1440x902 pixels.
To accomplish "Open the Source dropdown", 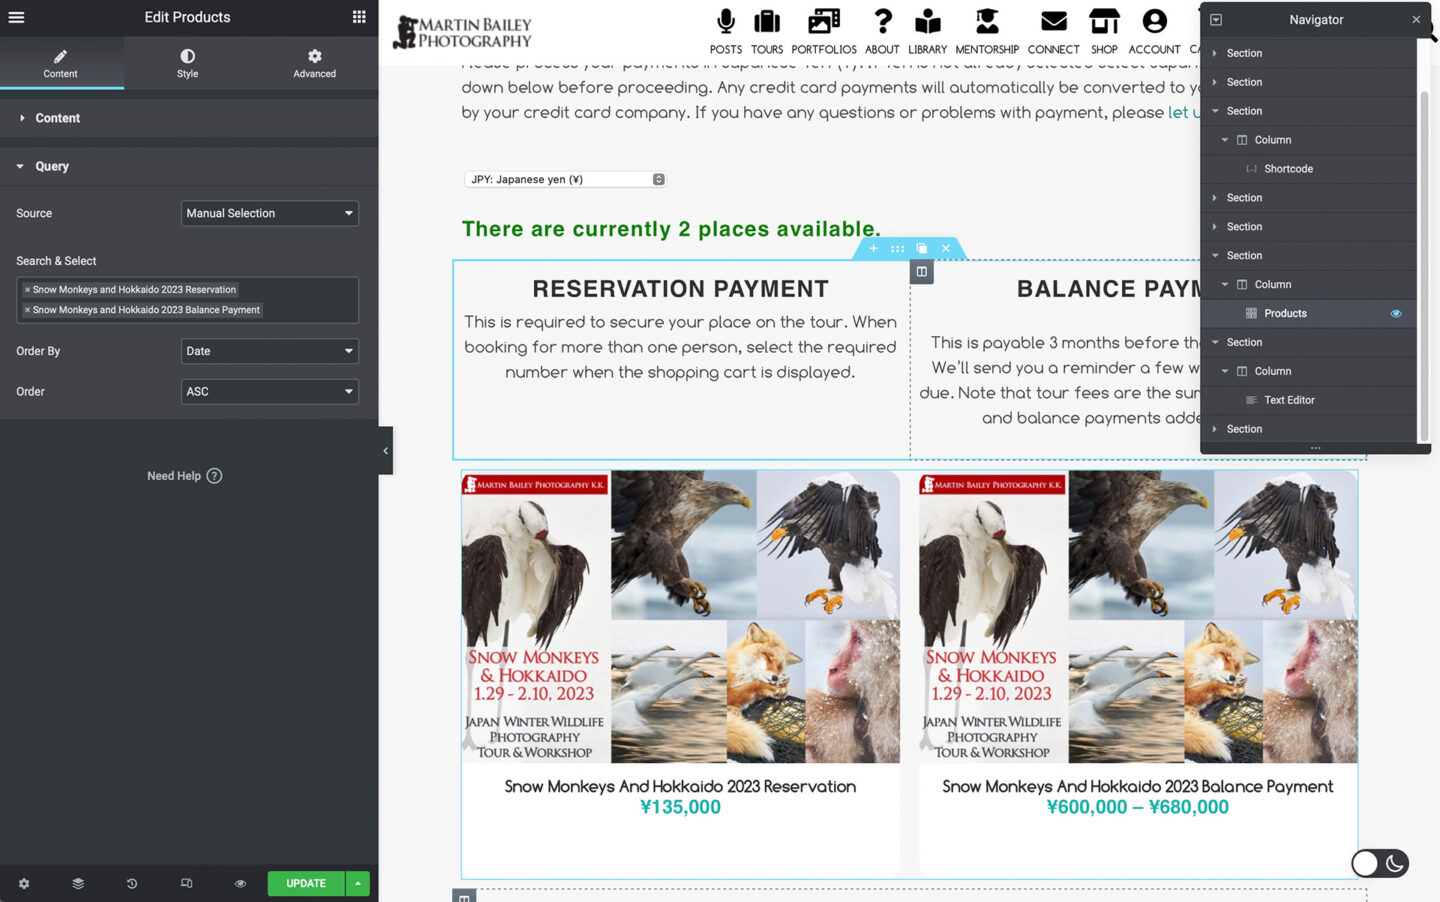I will 269,213.
